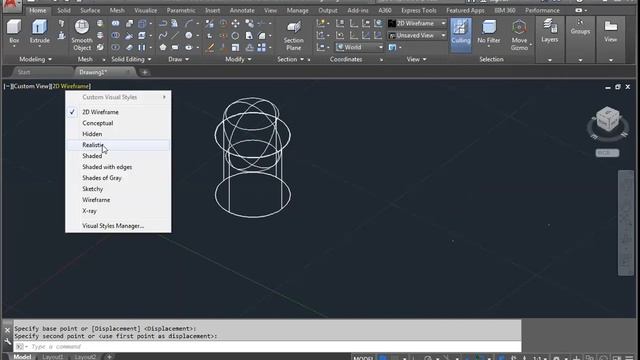The height and width of the screenshot is (360, 640).
Task: Open the Solid ribbon tab
Action: click(x=64, y=10)
